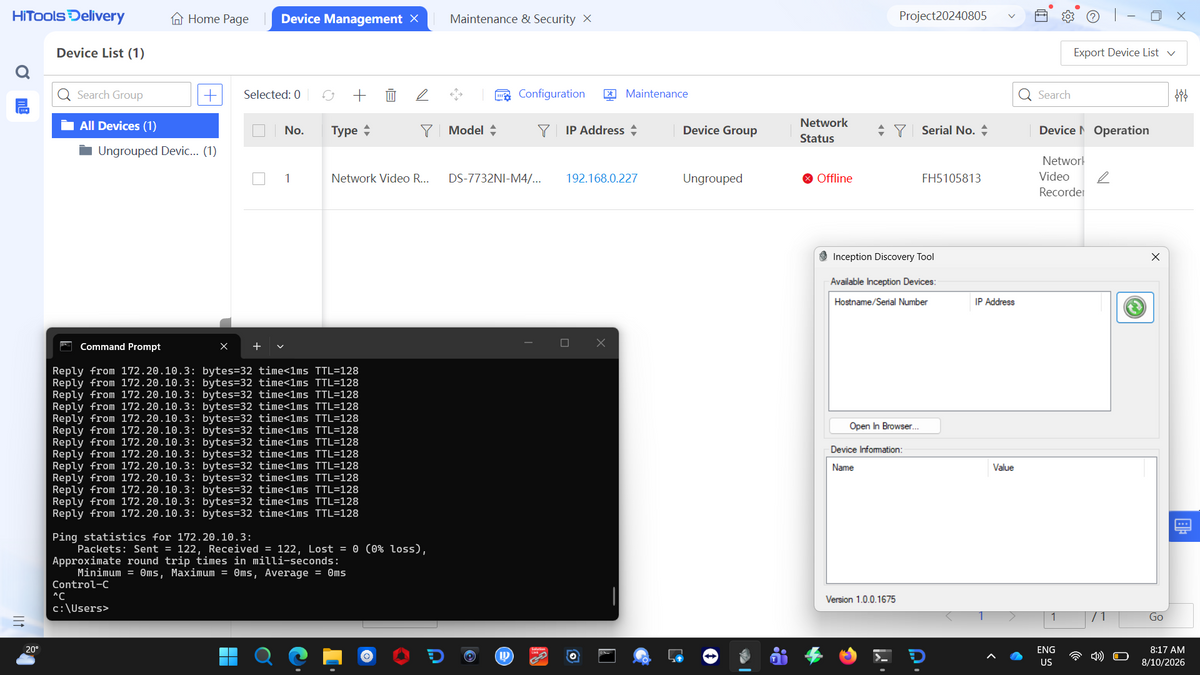Viewport: 1200px width, 675px height.
Task: Click the filter funnel on Network Status column
Action: point(899,131)
